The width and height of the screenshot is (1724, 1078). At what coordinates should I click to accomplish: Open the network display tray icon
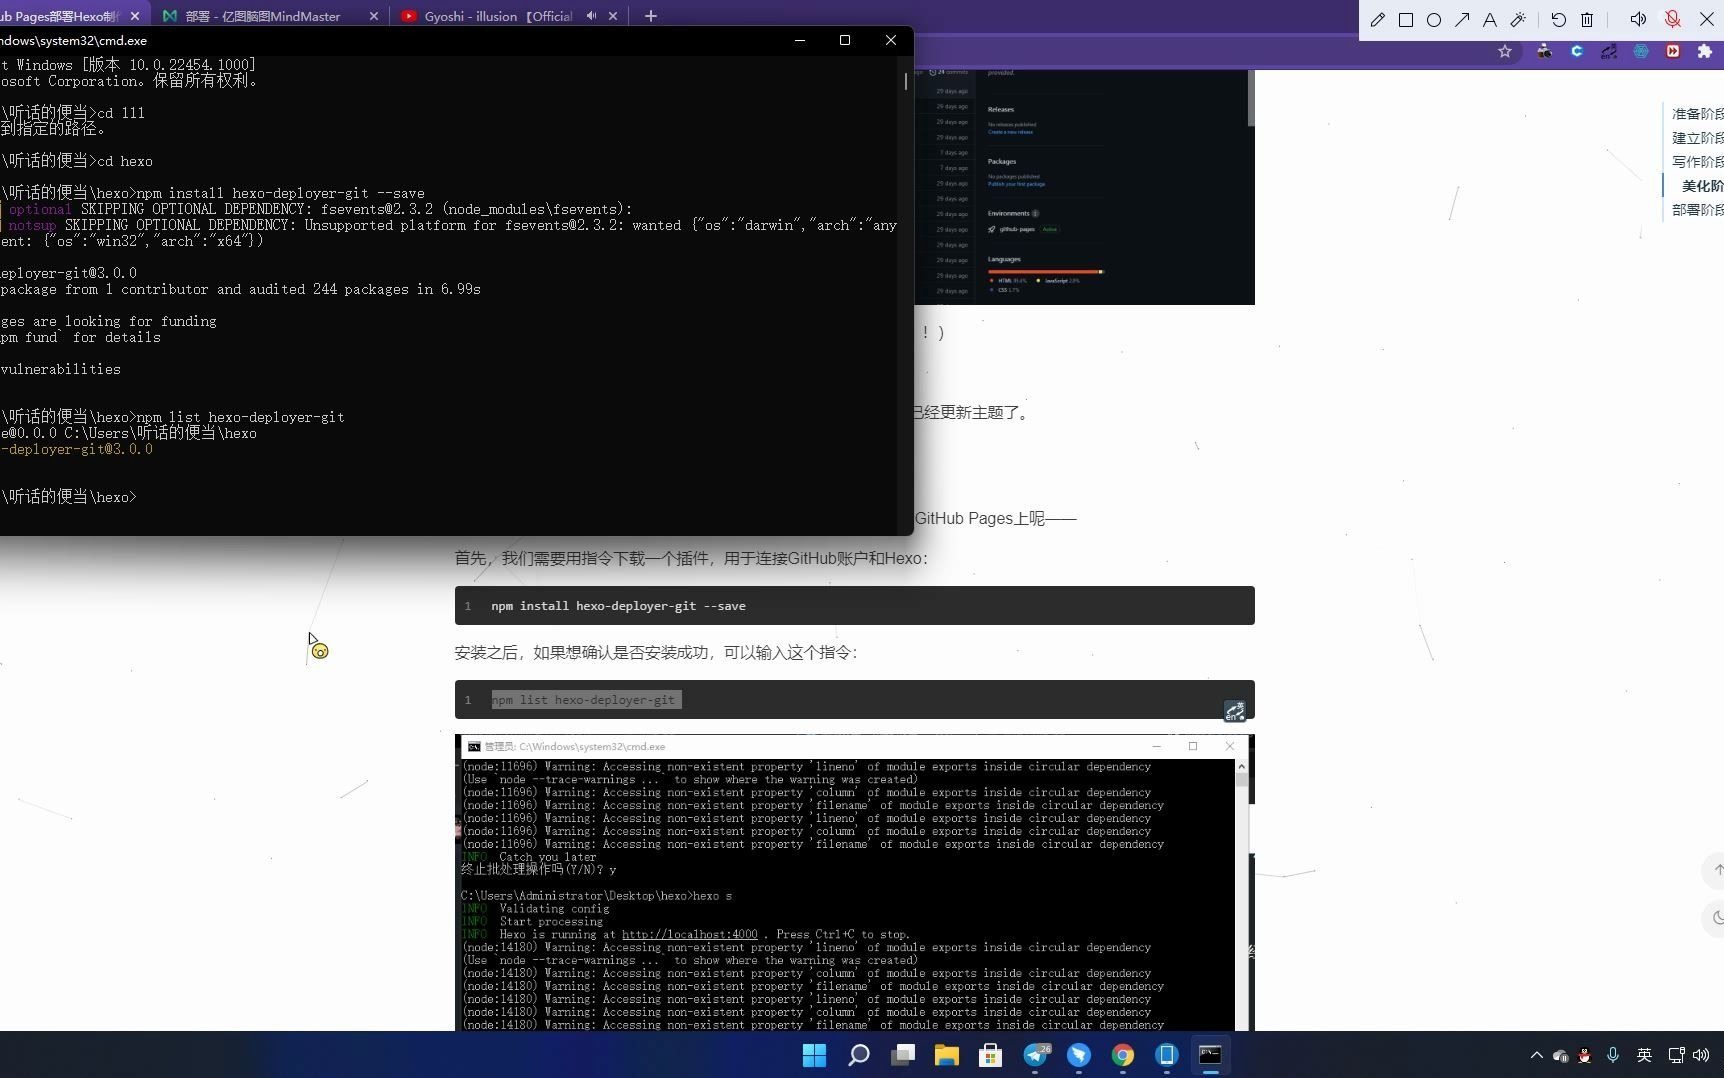coord(1677,1055)
